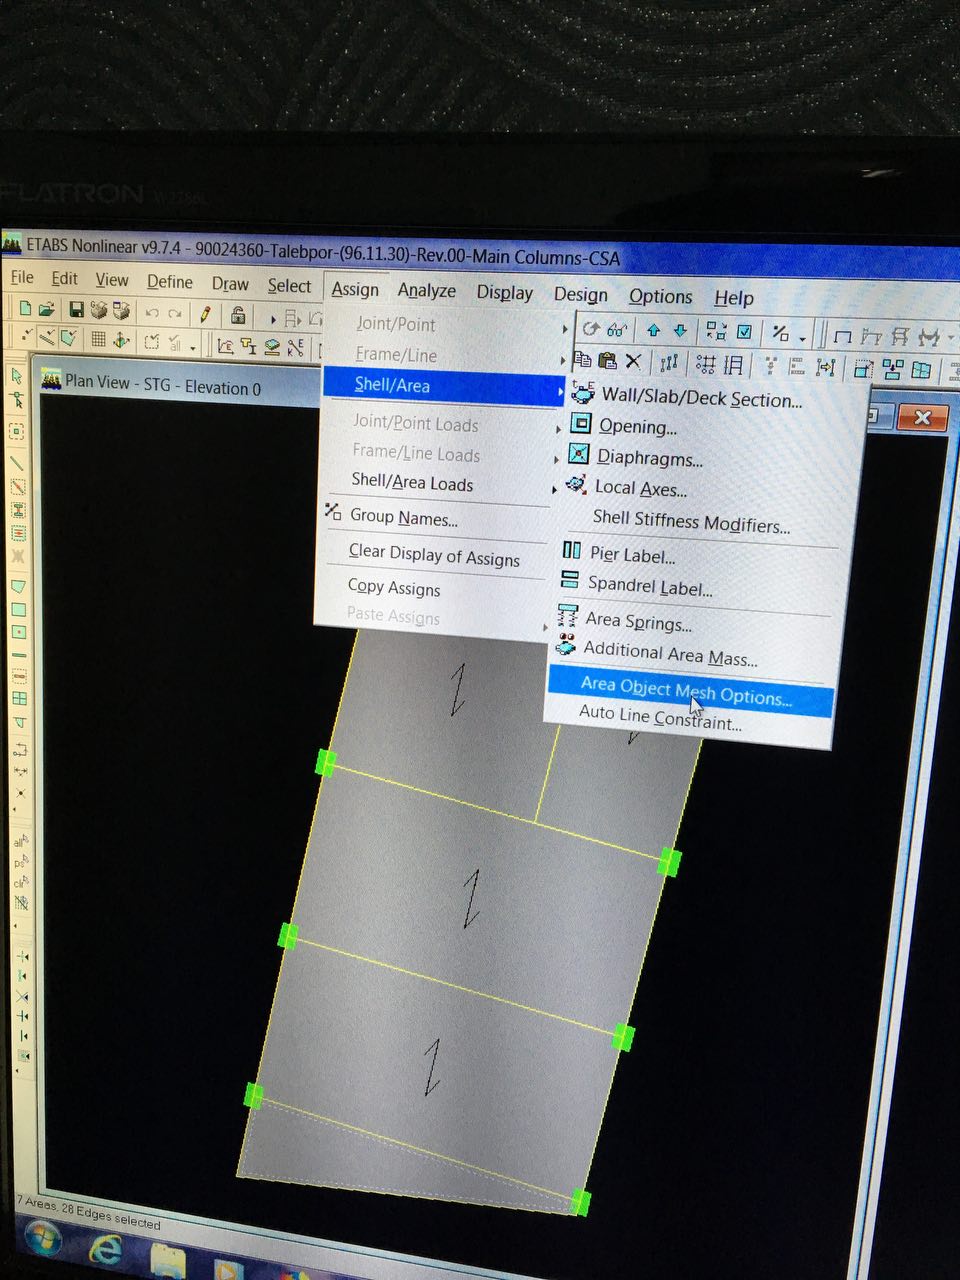Choose Area Object Mesh Options…
Viewport: 960px width, 1280px height.
coord(690,690)
